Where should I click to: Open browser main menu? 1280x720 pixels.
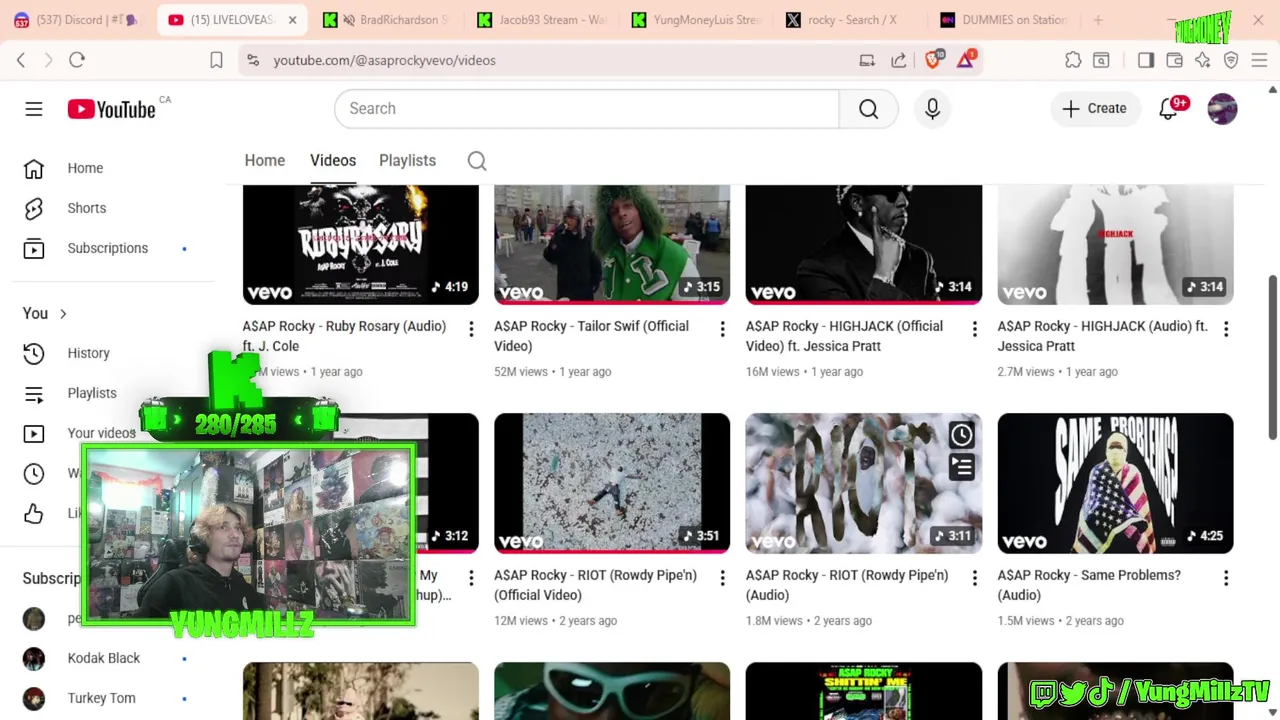[1259, 60]
